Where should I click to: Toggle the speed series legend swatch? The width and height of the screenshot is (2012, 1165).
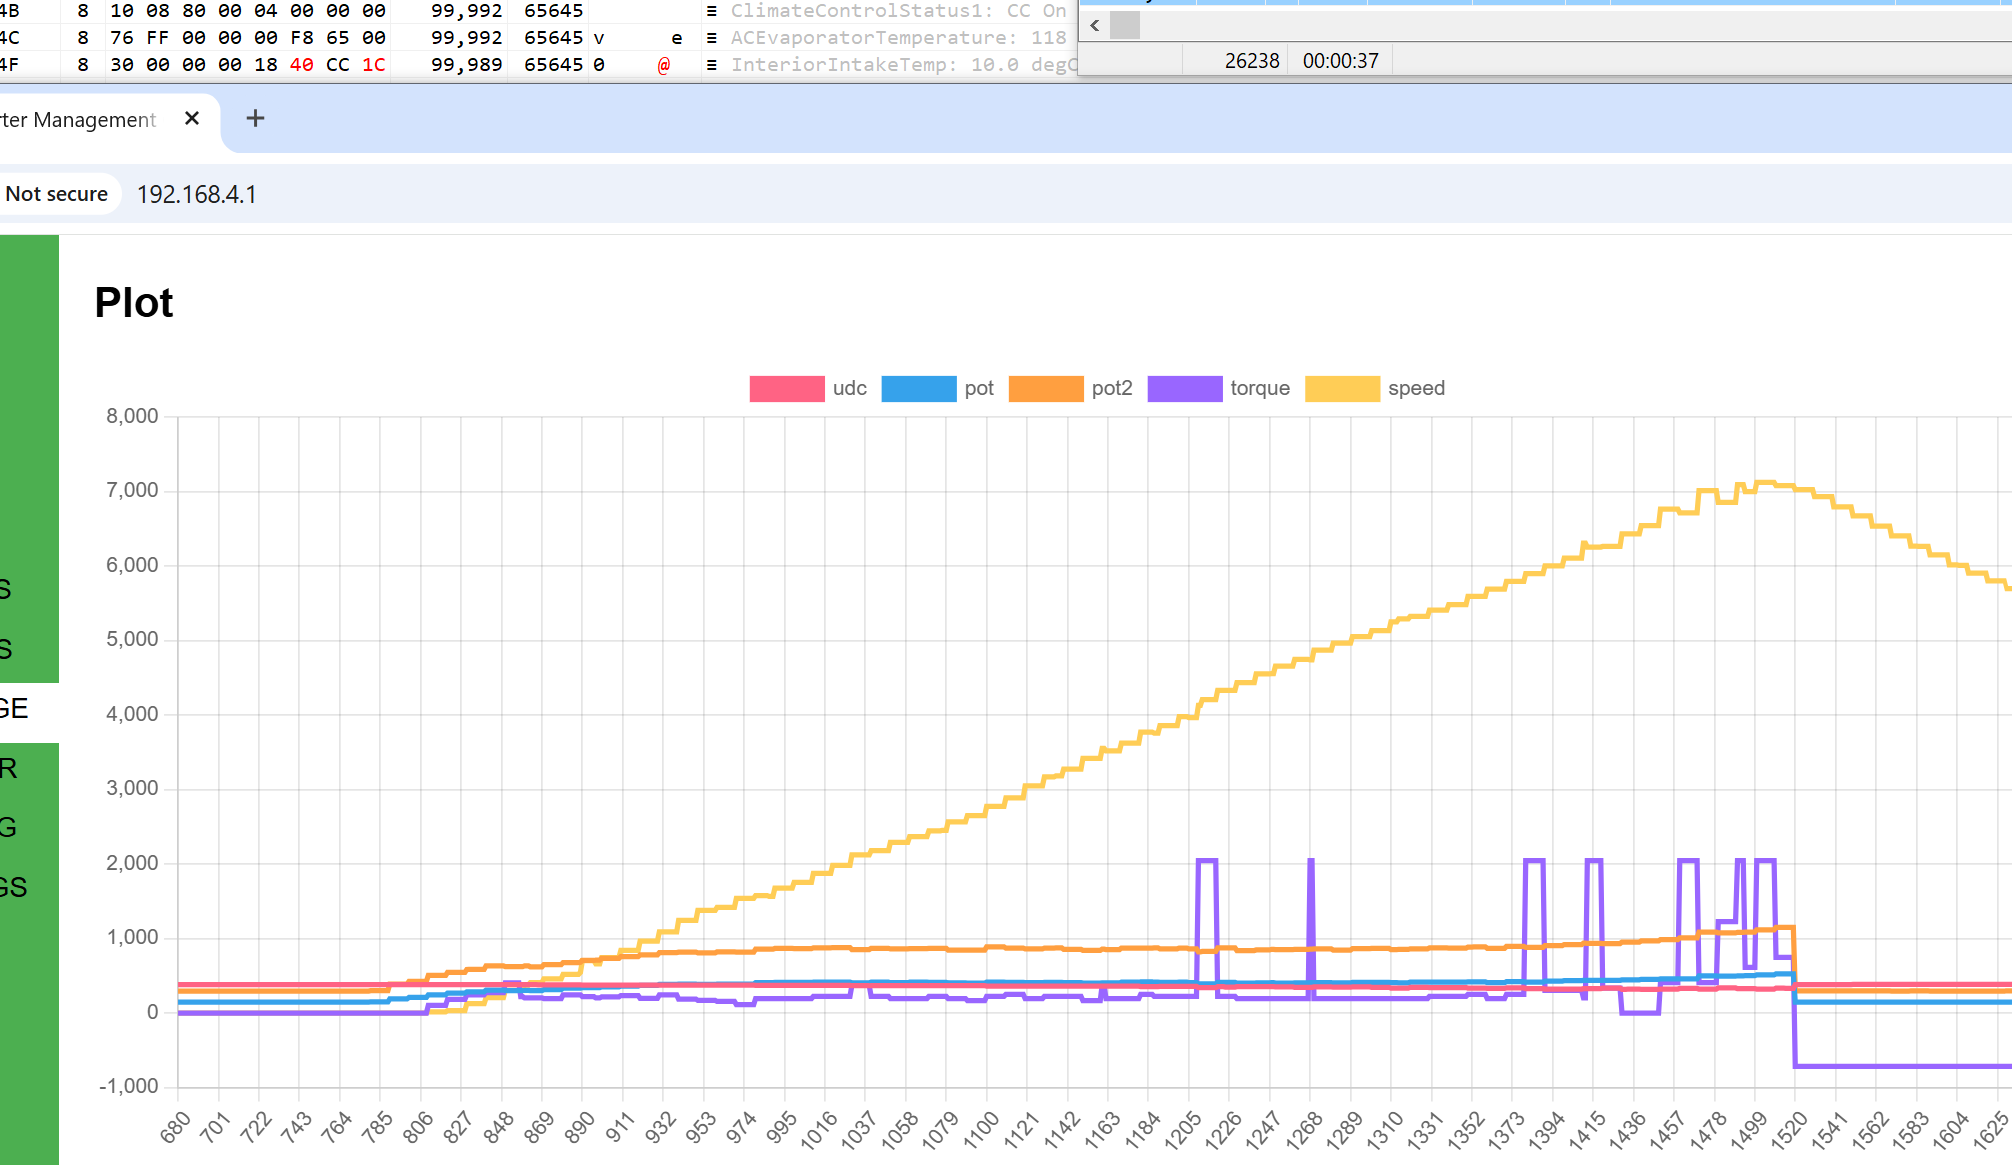click(x=1342, y=389)
